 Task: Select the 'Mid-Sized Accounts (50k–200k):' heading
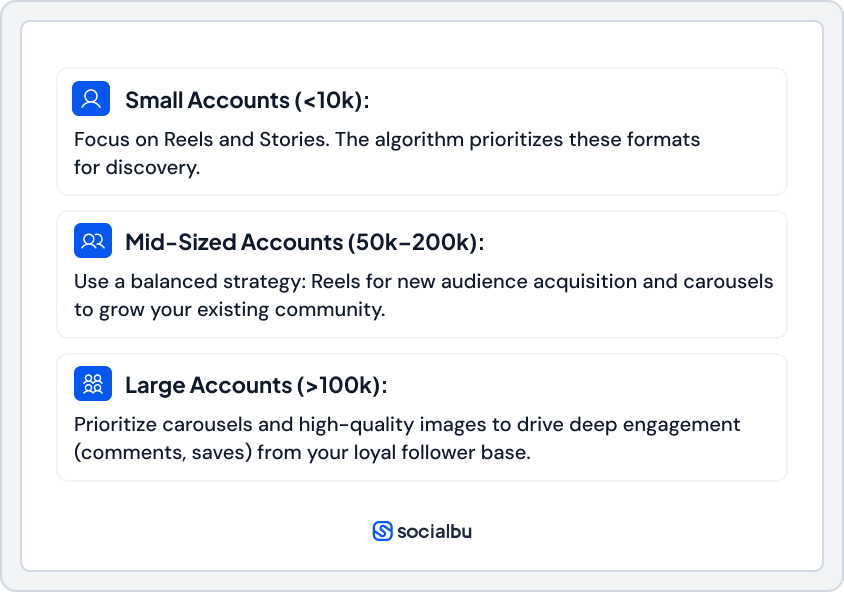[304, 242]
